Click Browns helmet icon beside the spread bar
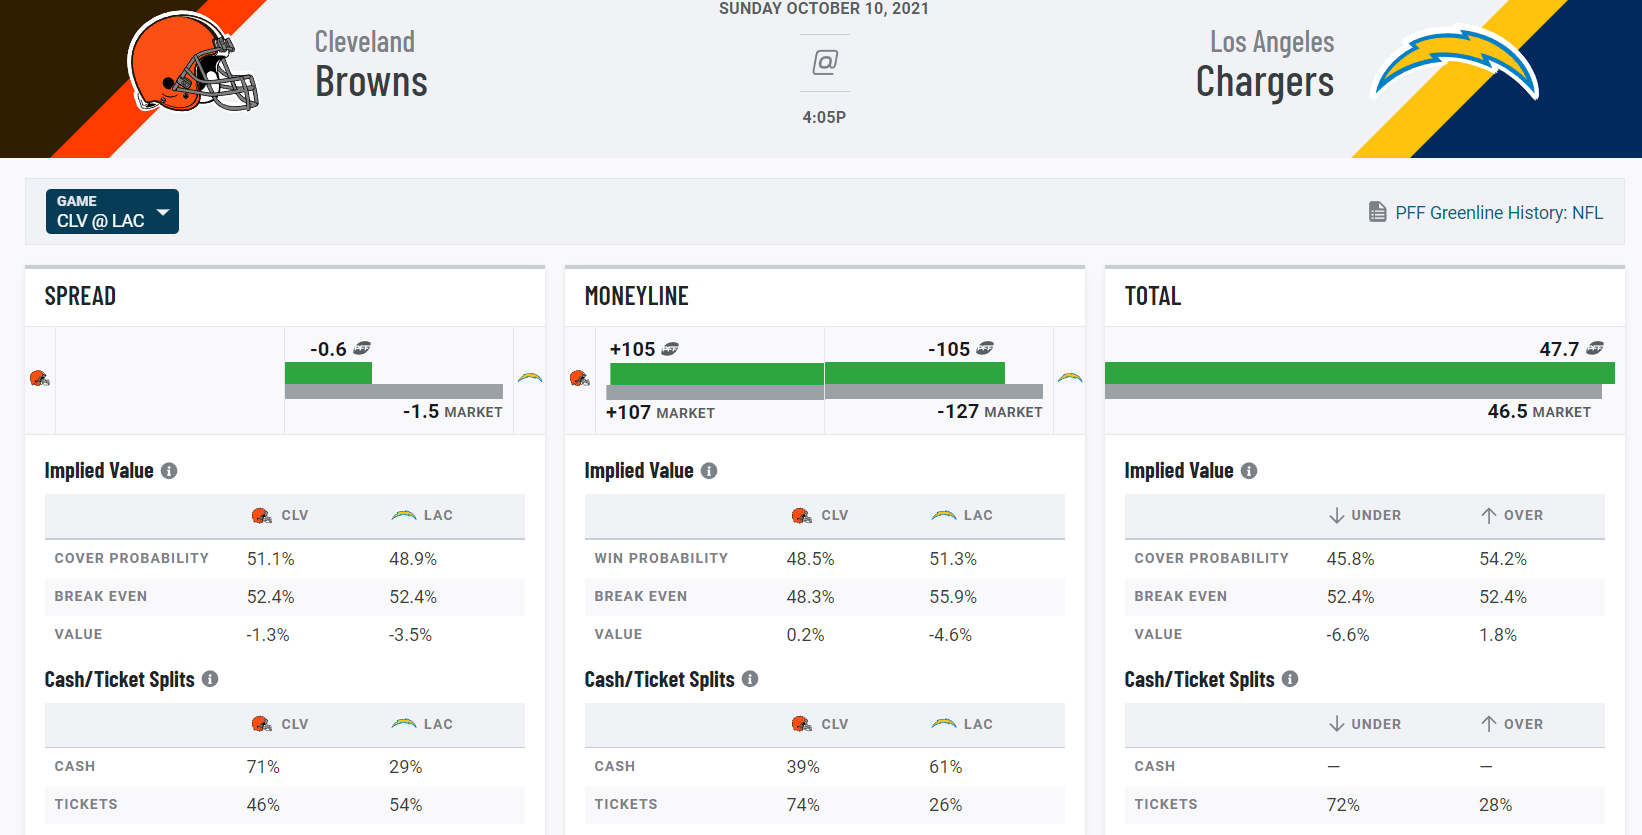The image size is (1642, 835). coord(39,378)
